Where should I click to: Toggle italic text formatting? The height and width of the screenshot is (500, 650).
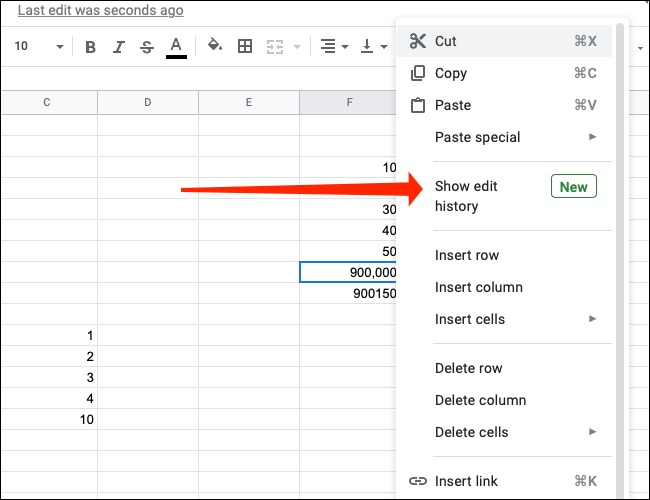point(119,46)
